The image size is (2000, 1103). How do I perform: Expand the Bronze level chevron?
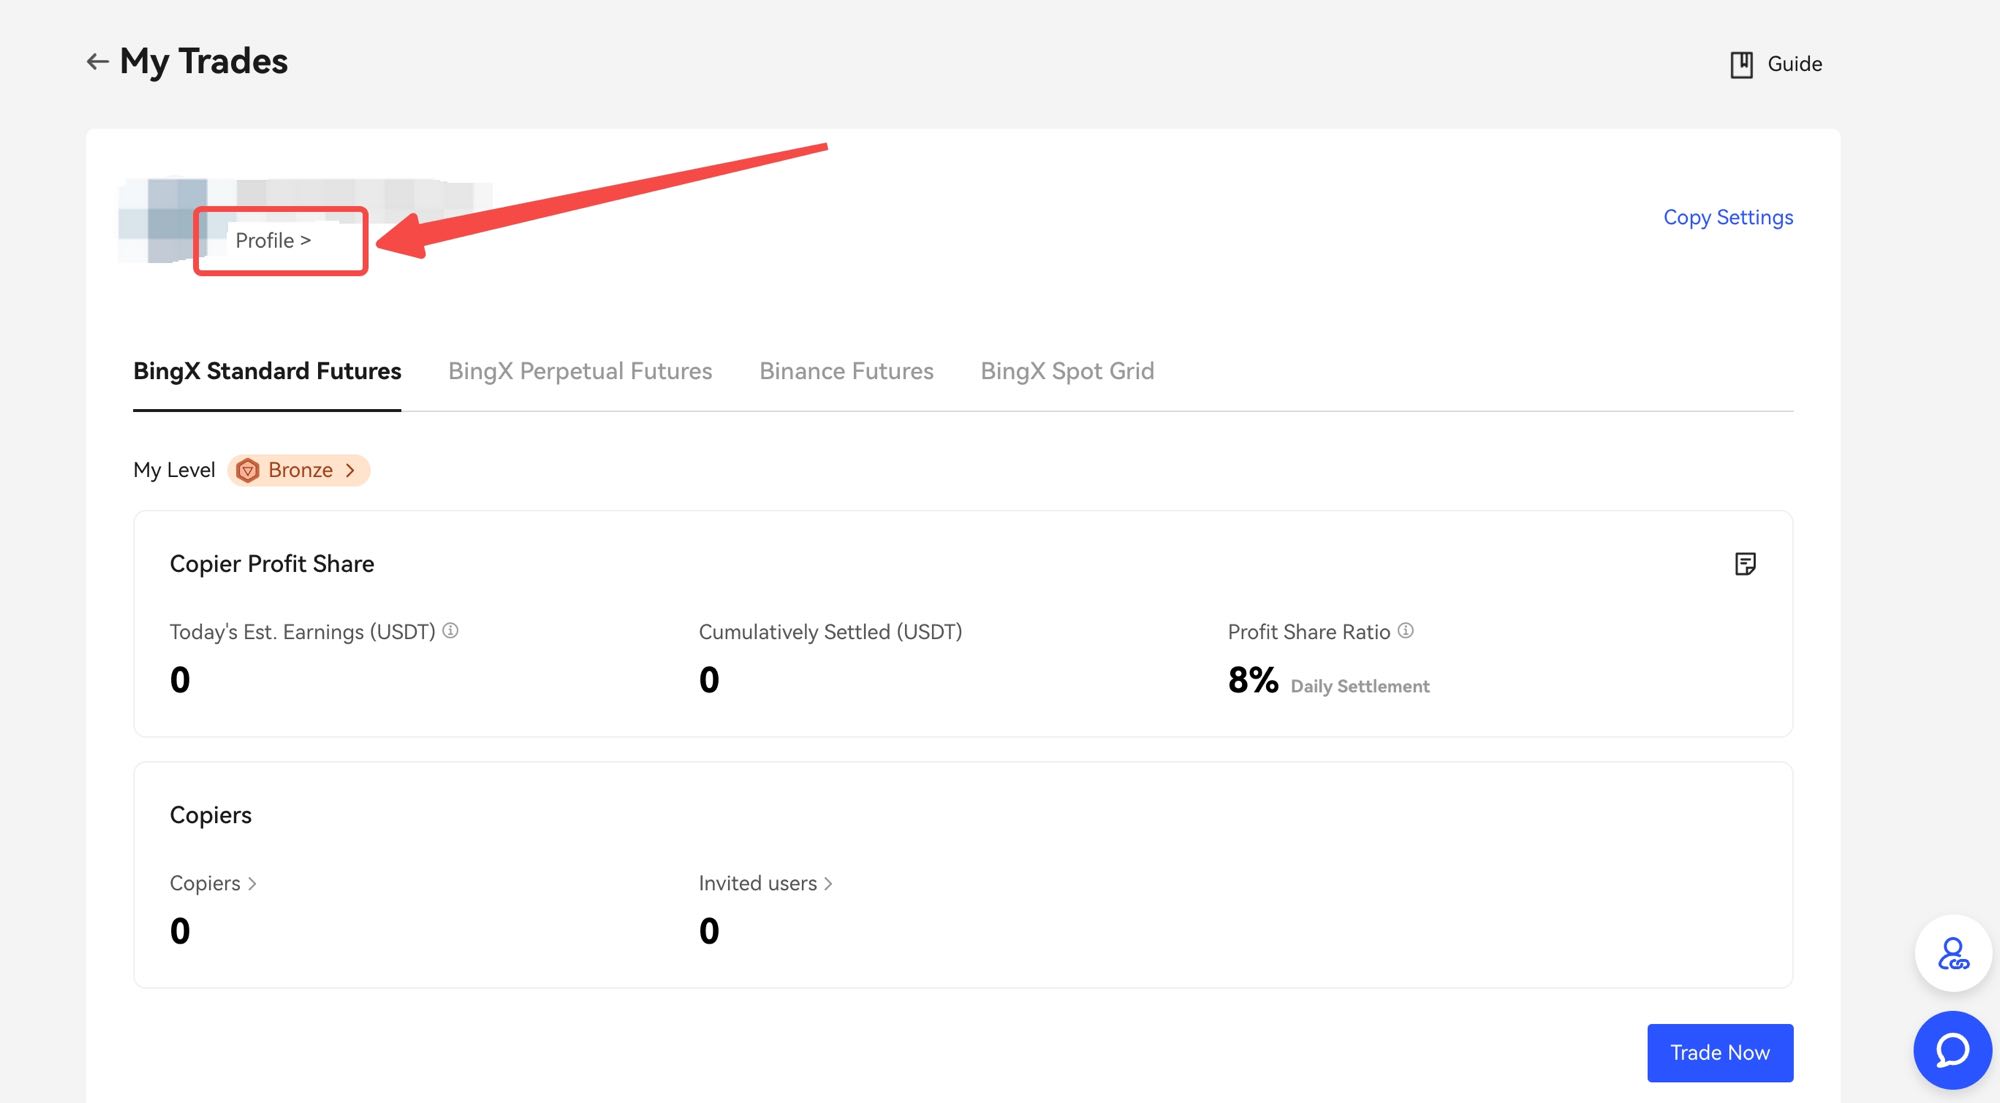click(350, 470)
